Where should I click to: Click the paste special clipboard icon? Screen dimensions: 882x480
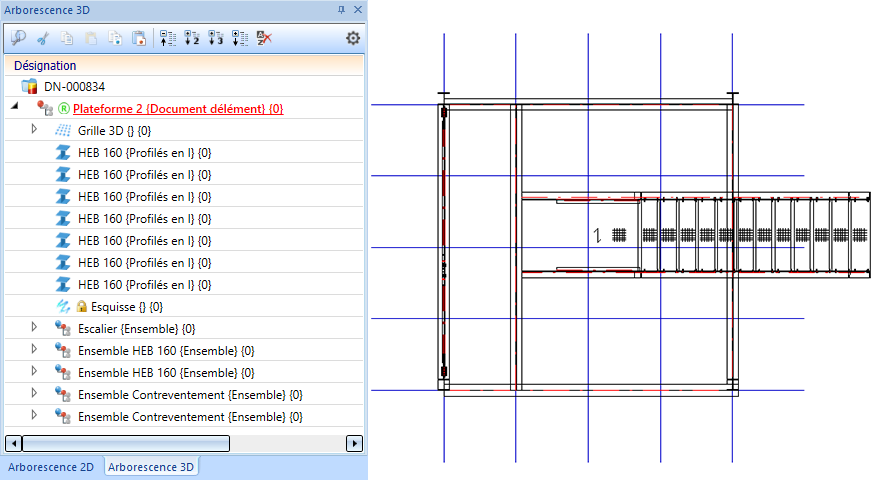pos(139,38)
